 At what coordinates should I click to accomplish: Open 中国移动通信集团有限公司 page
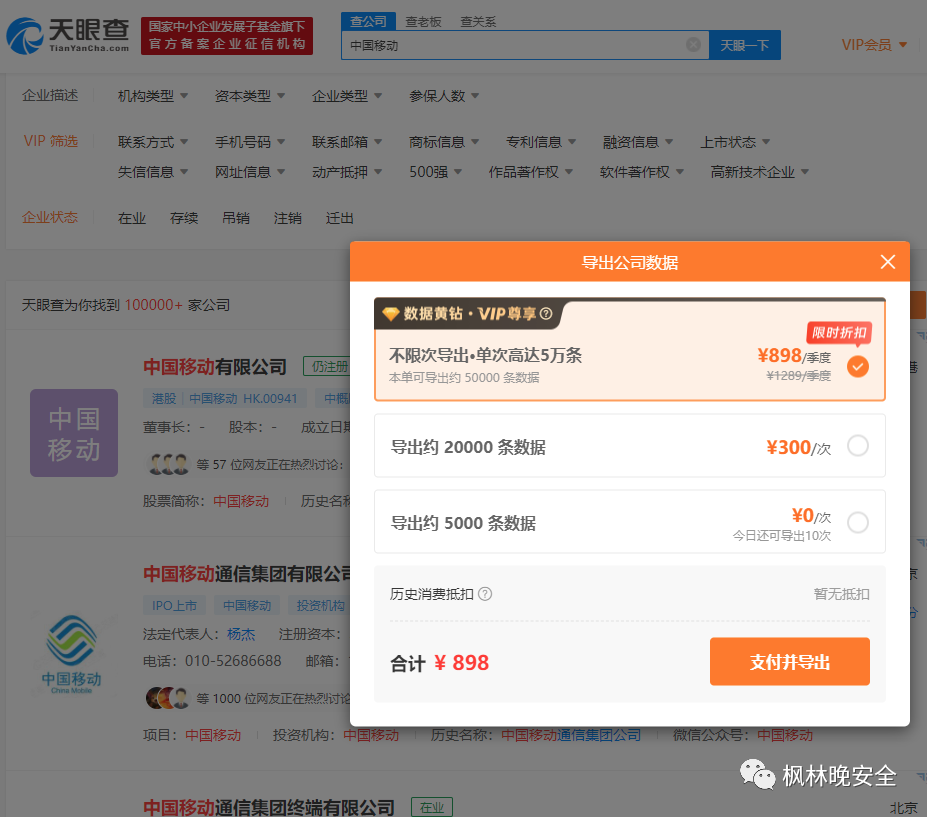(247, 573)
